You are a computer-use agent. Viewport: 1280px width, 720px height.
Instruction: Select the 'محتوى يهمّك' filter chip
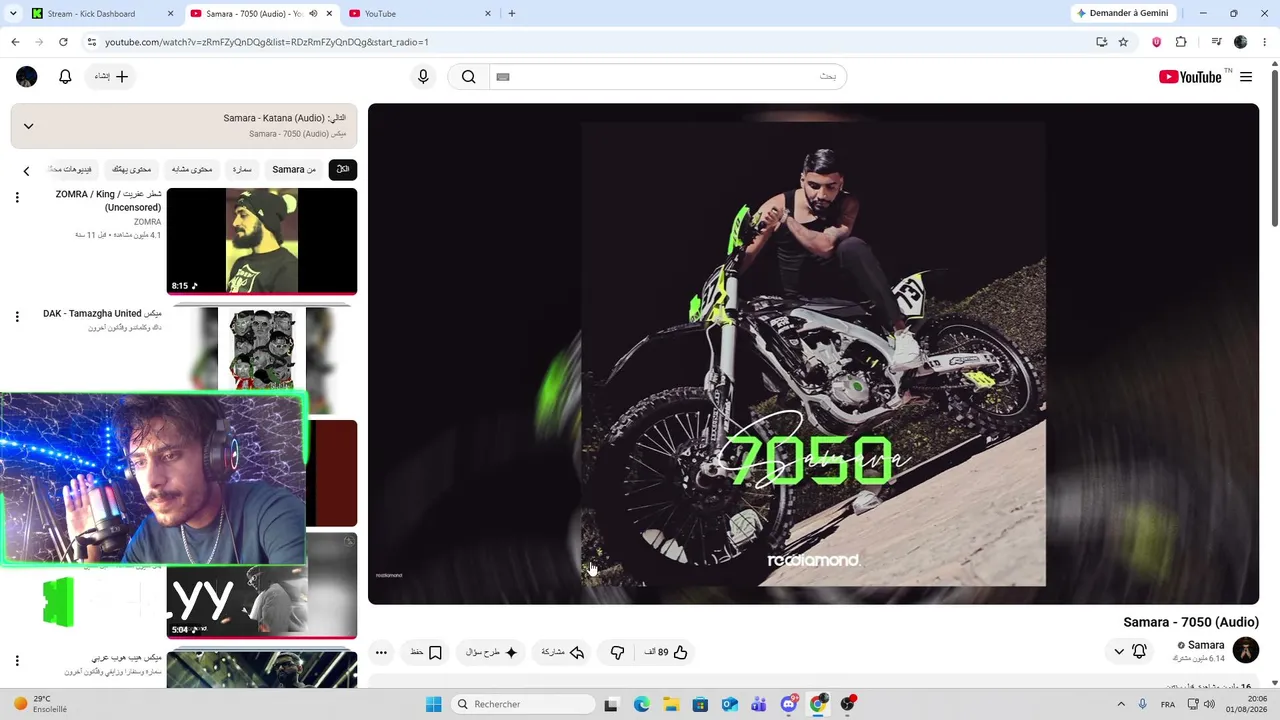(x=132, y=170)
